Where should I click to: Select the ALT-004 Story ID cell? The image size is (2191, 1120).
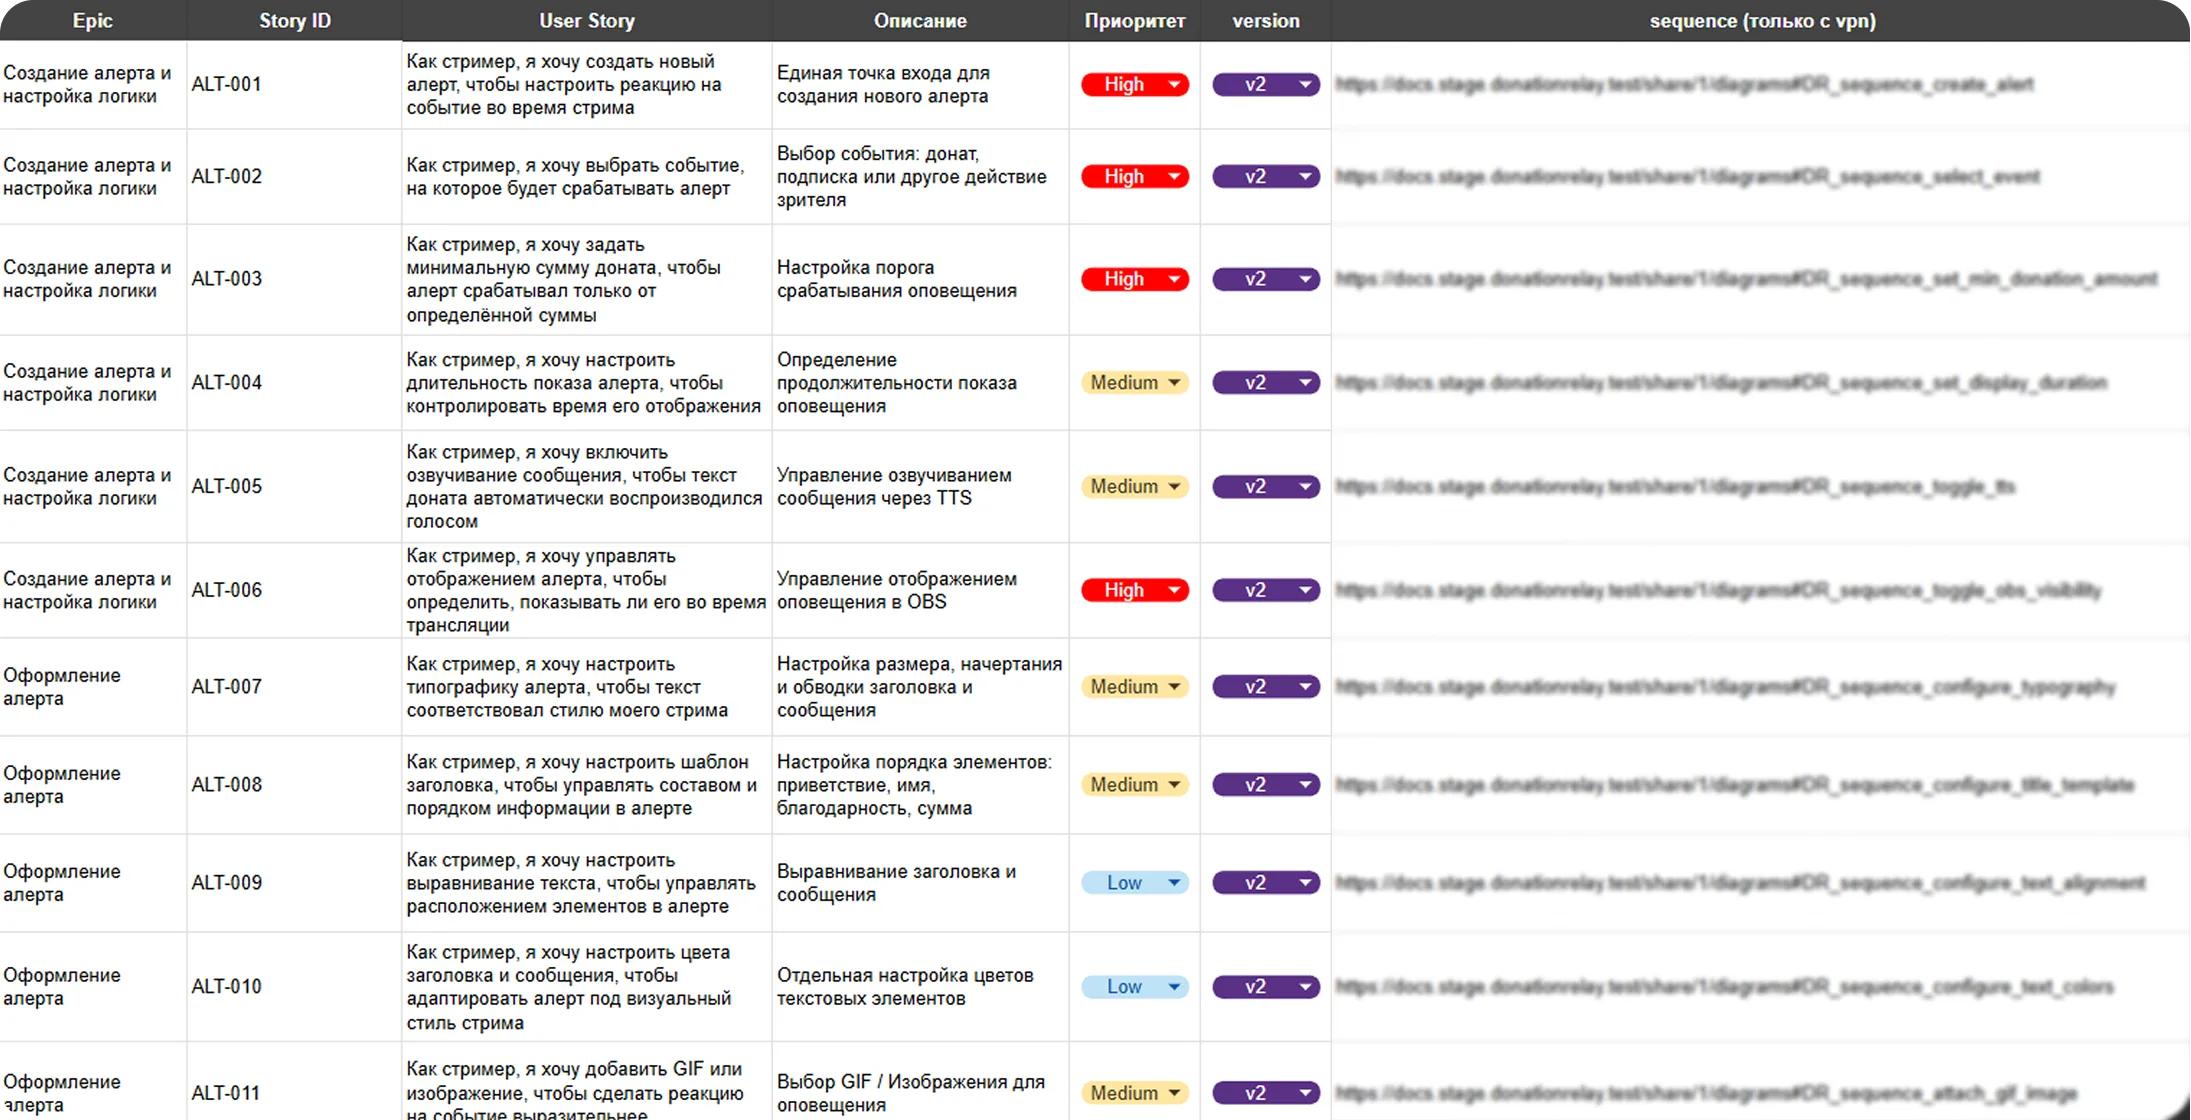point(294,383)
